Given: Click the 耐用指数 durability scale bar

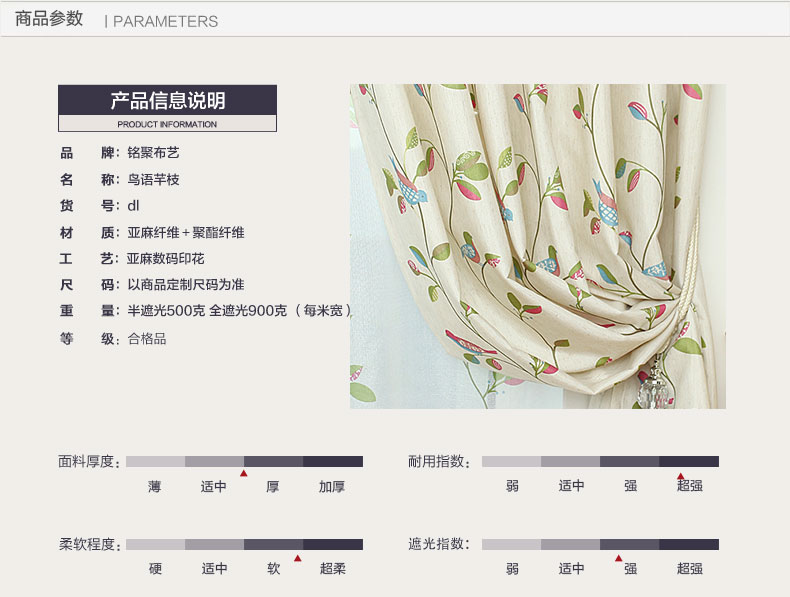Looking at the screenshot, I should [x=600, y=461].
